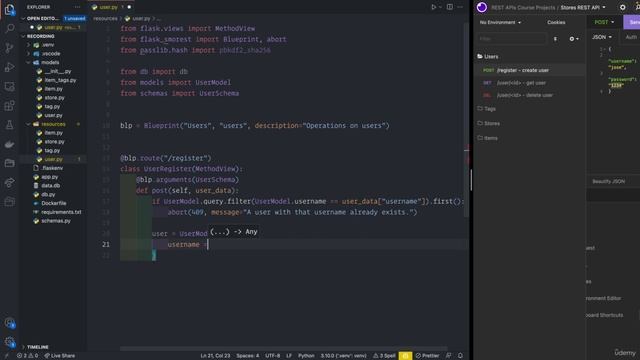Click the sort requests icon beside the filter

(555, 39)
